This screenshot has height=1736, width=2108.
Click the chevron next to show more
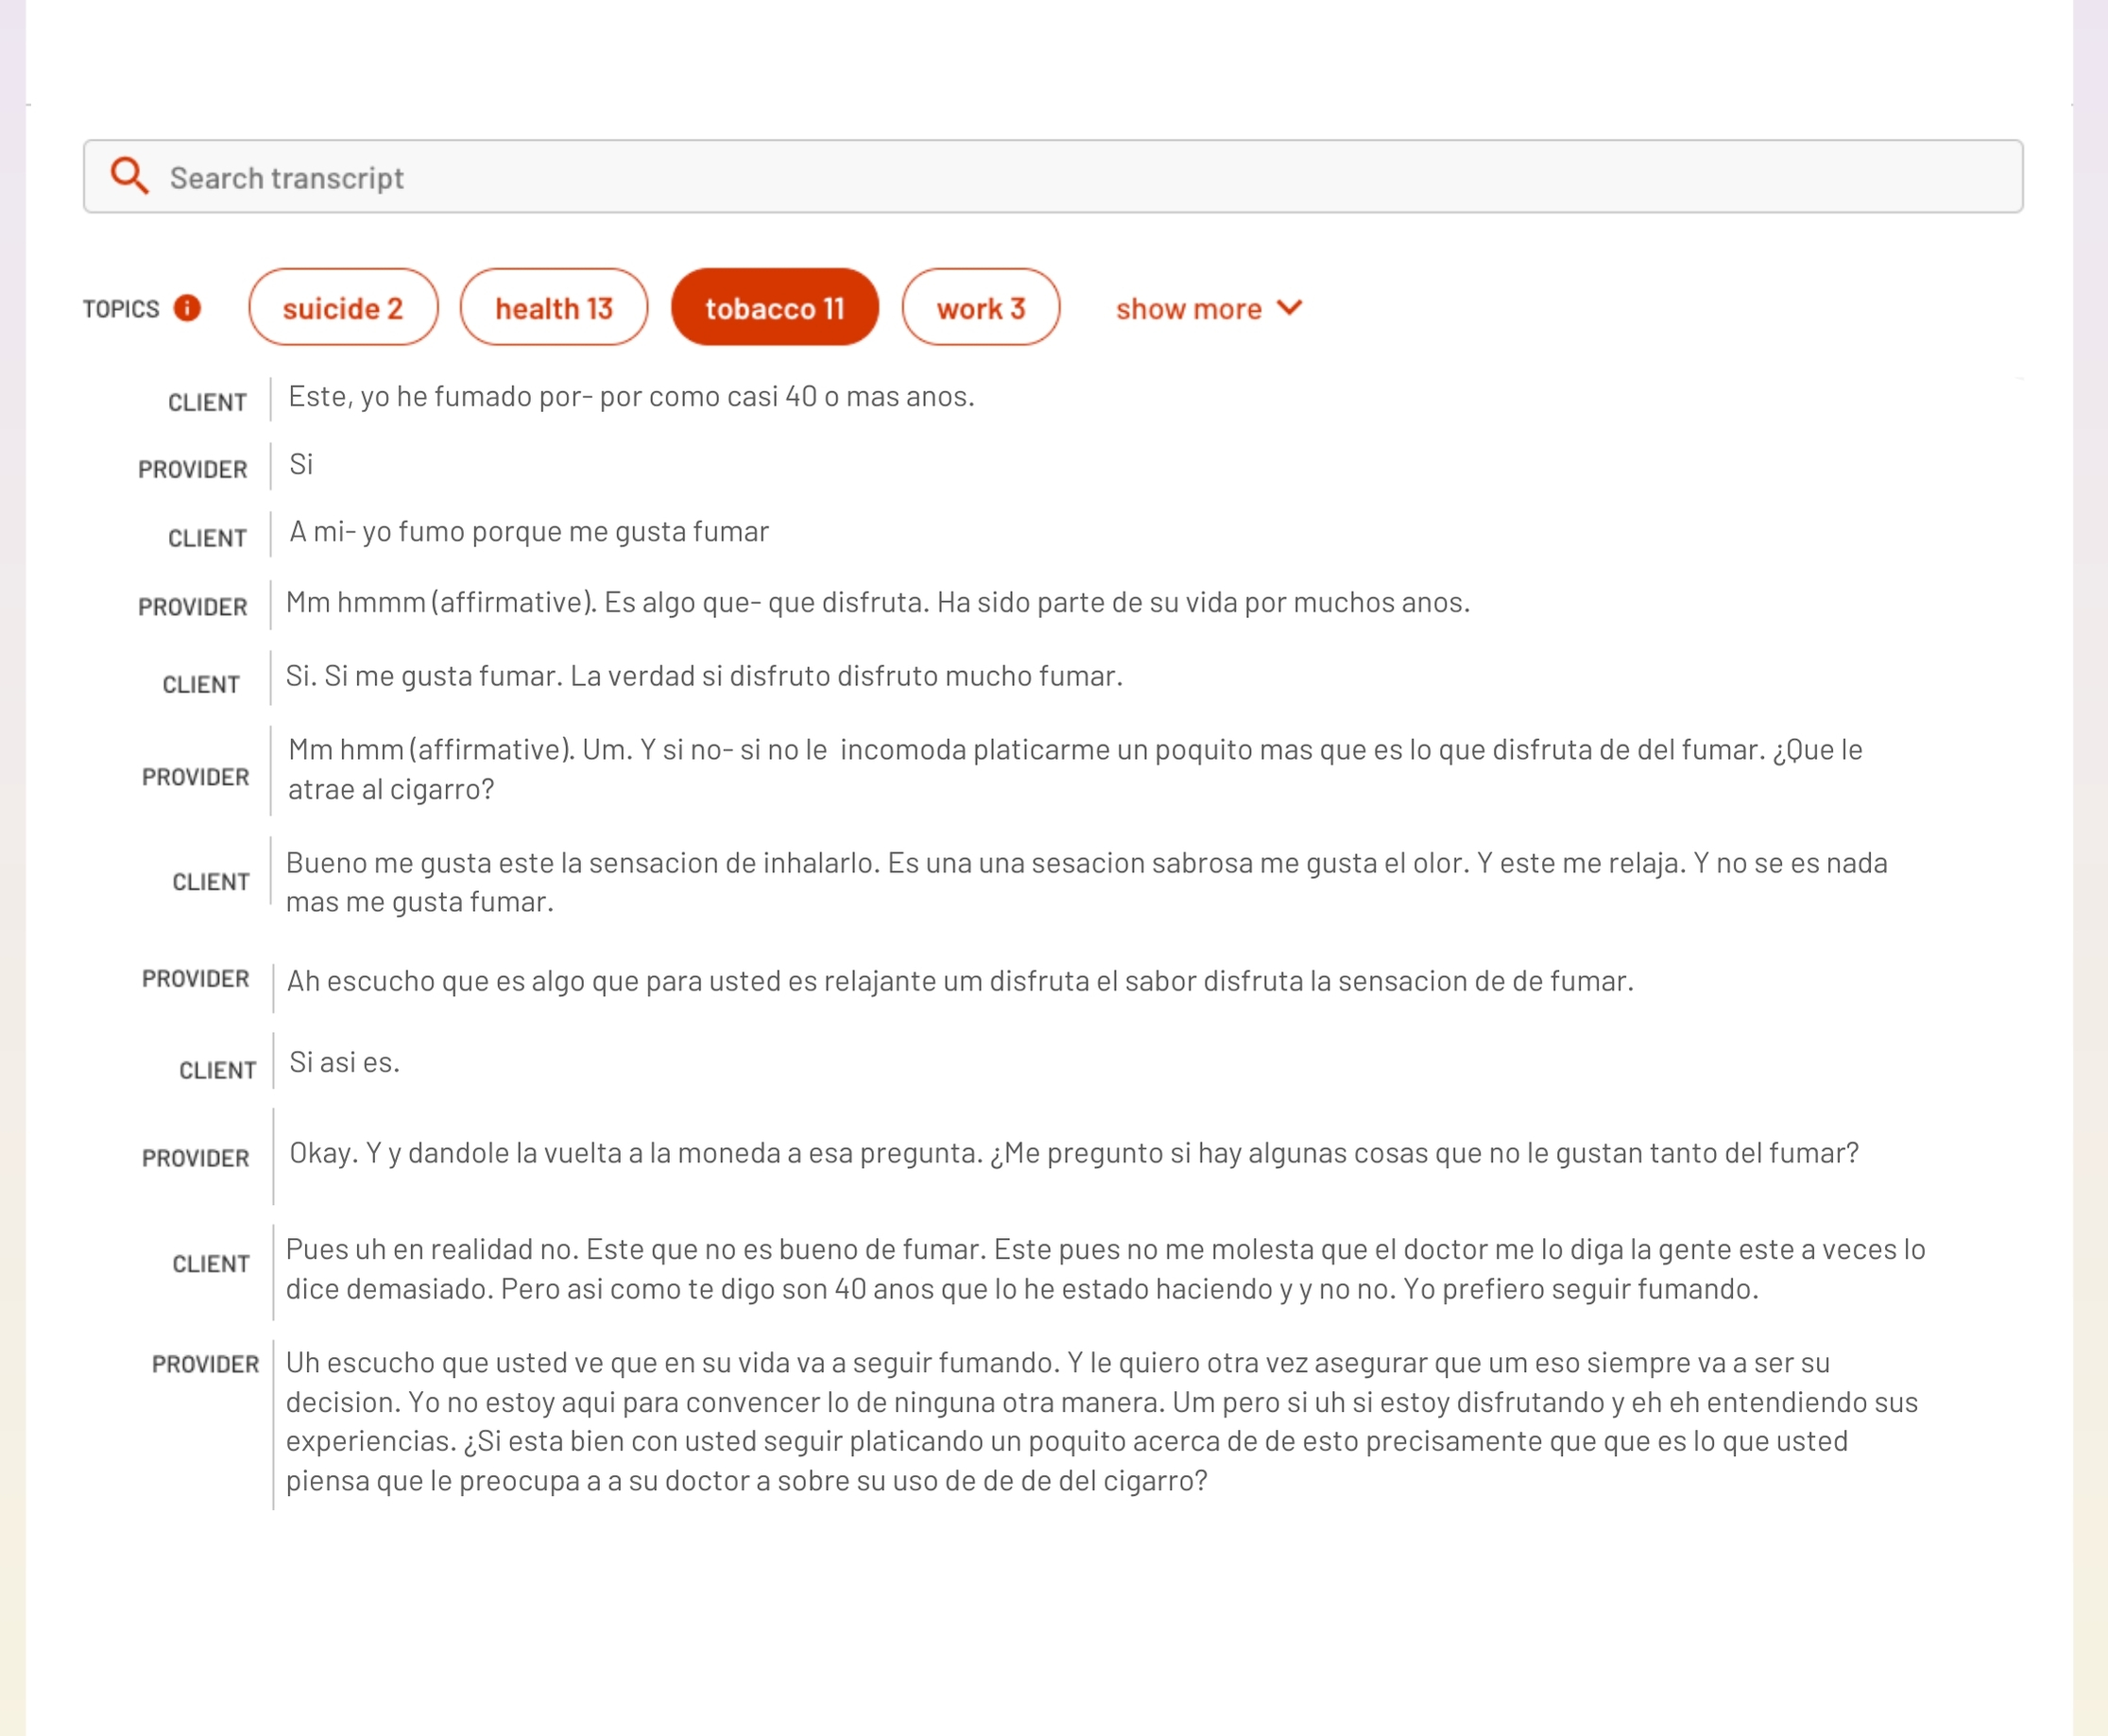[1290, 307]
